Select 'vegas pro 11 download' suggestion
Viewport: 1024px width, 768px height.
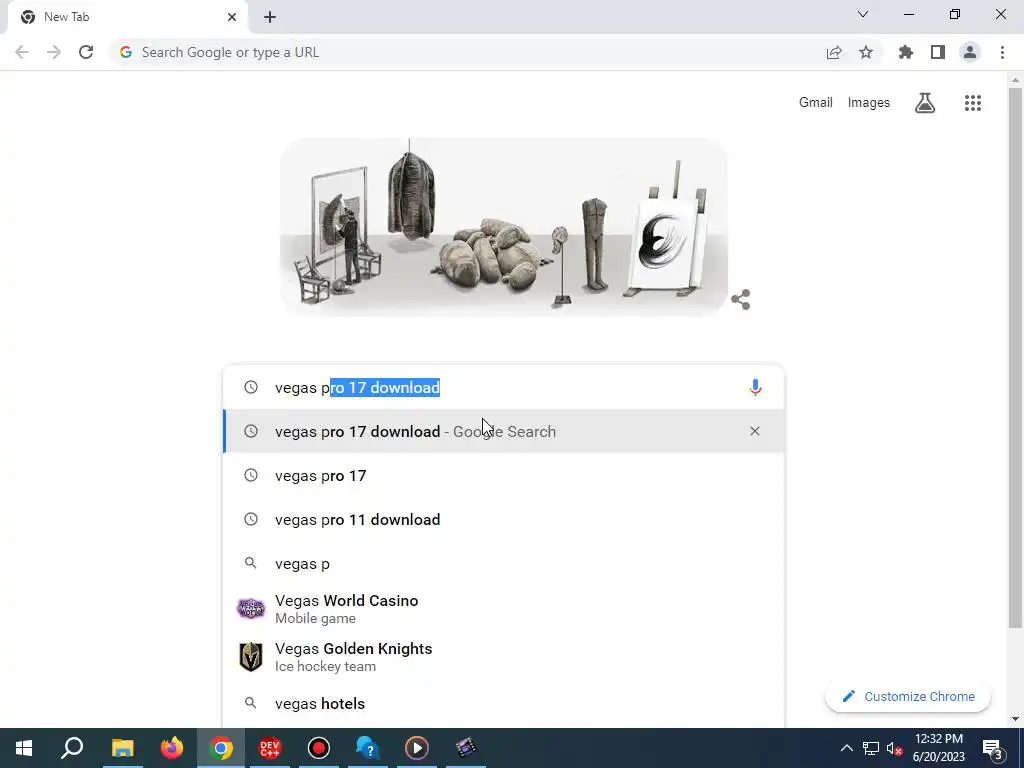[504, 519]
